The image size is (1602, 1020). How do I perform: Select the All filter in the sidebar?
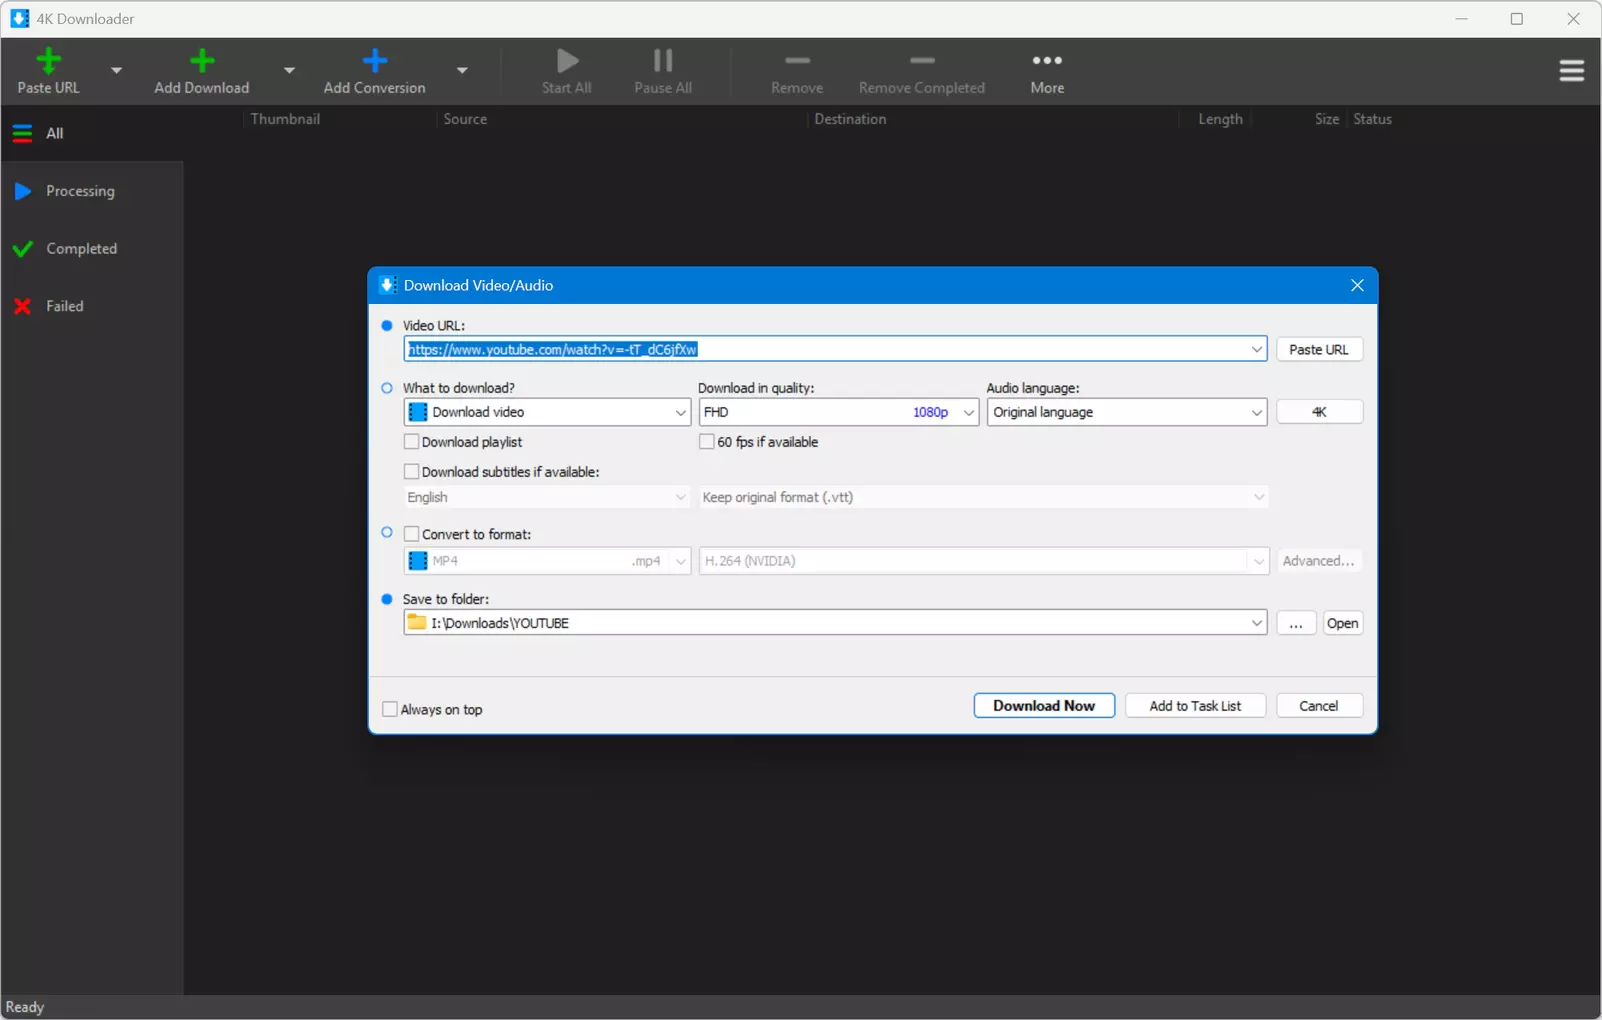click(92, 133)
